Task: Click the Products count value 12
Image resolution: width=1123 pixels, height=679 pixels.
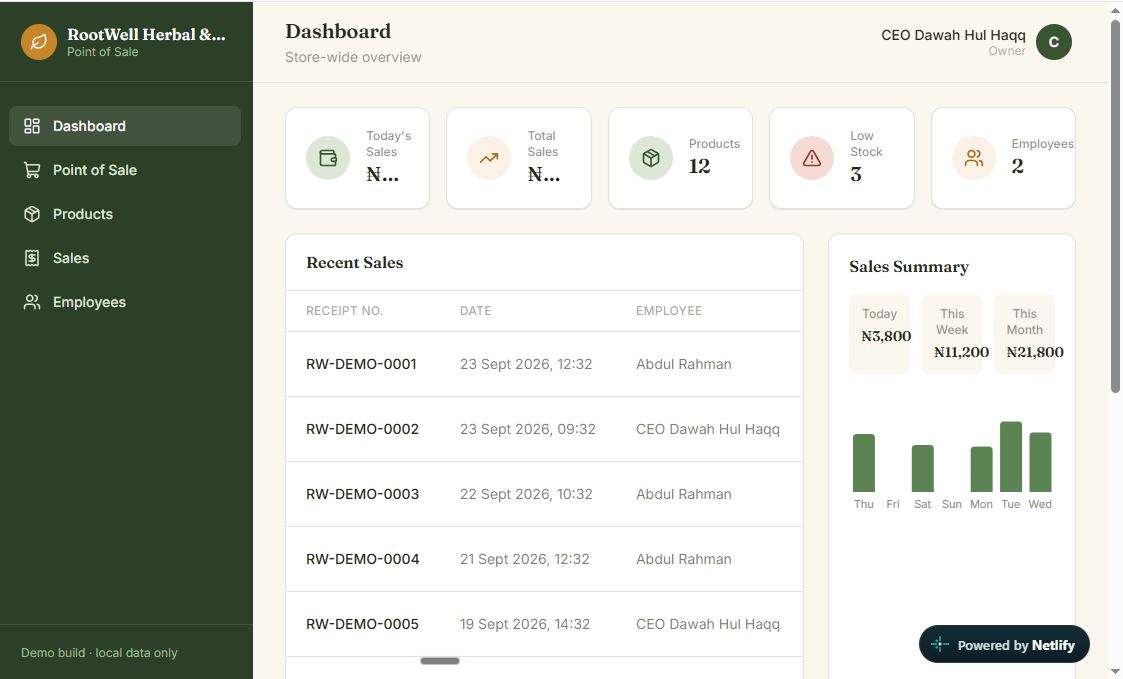Action: (700, 166)
